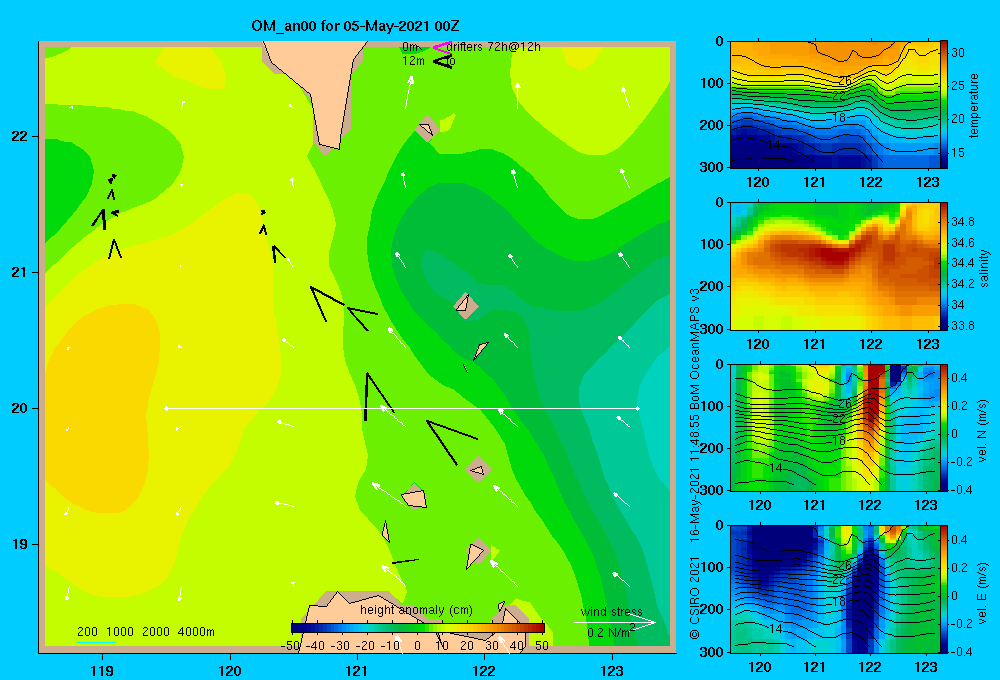Click tick value 34.8 on salinity scale
Screen dimensions: 1000x680
962,222
